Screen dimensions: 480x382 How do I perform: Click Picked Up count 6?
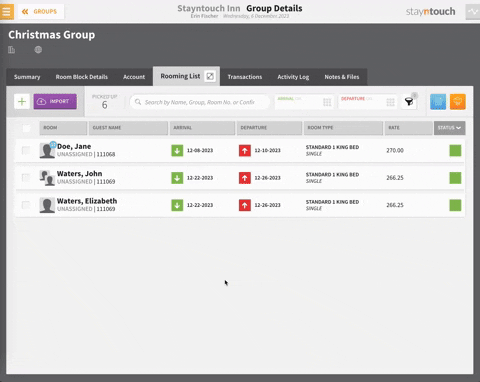coord(105,105)
